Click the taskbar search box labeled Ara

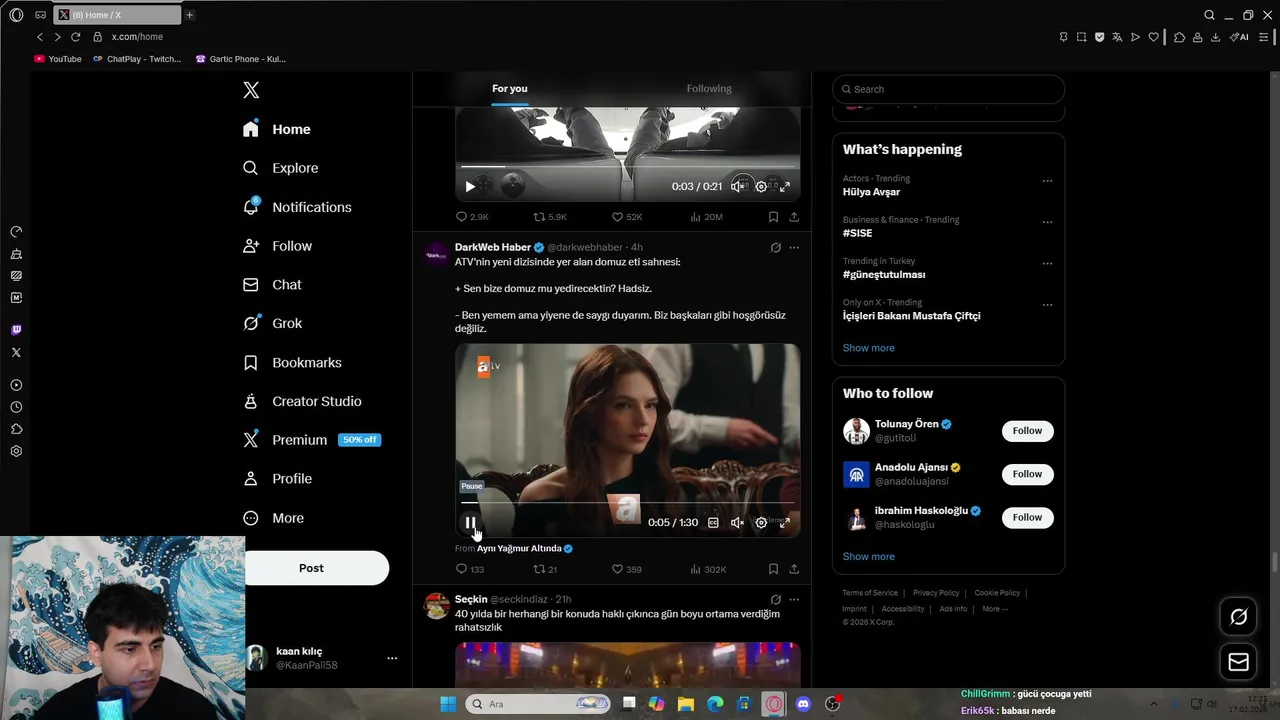click(x=538, y=704)
